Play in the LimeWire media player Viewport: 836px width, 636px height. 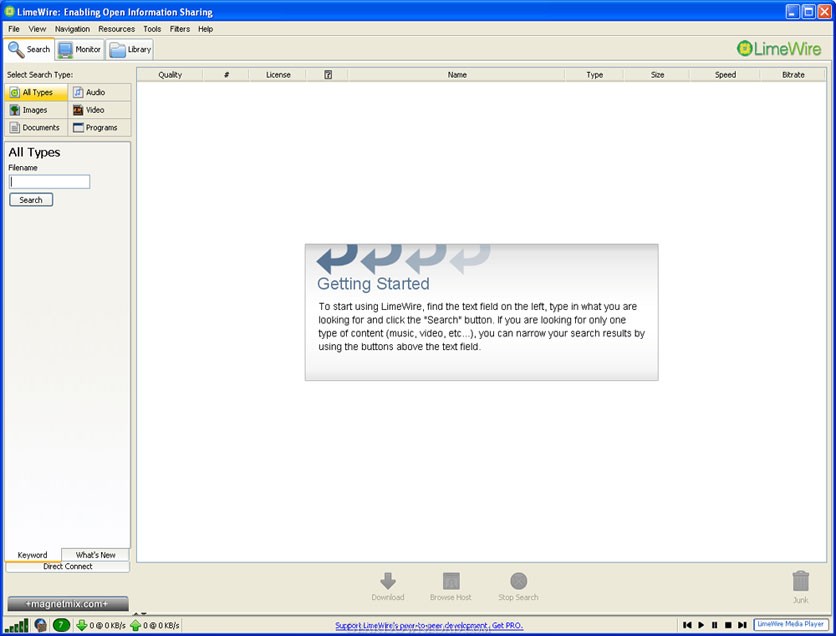click(701, 625)
